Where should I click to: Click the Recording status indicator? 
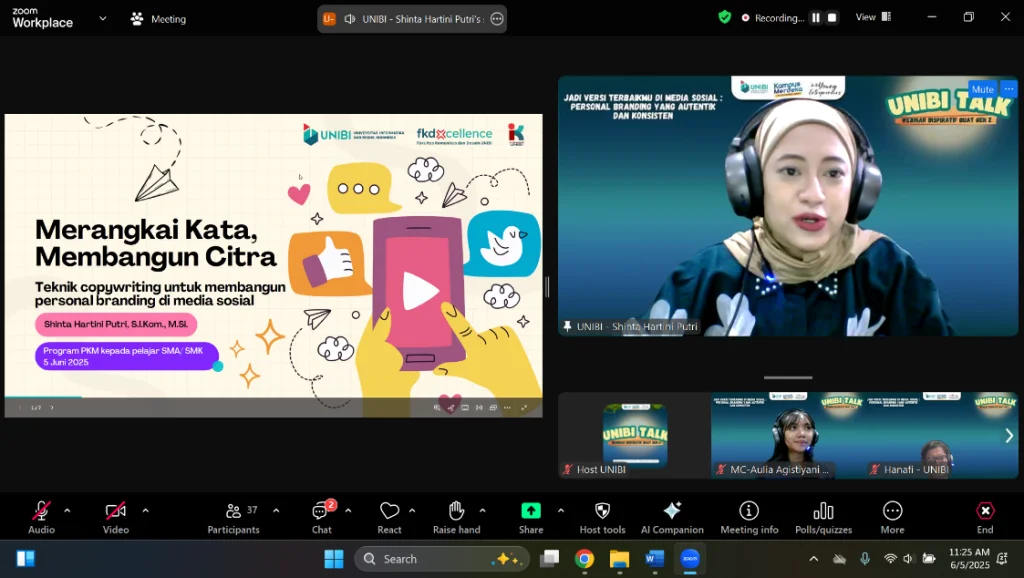point(773,18)
